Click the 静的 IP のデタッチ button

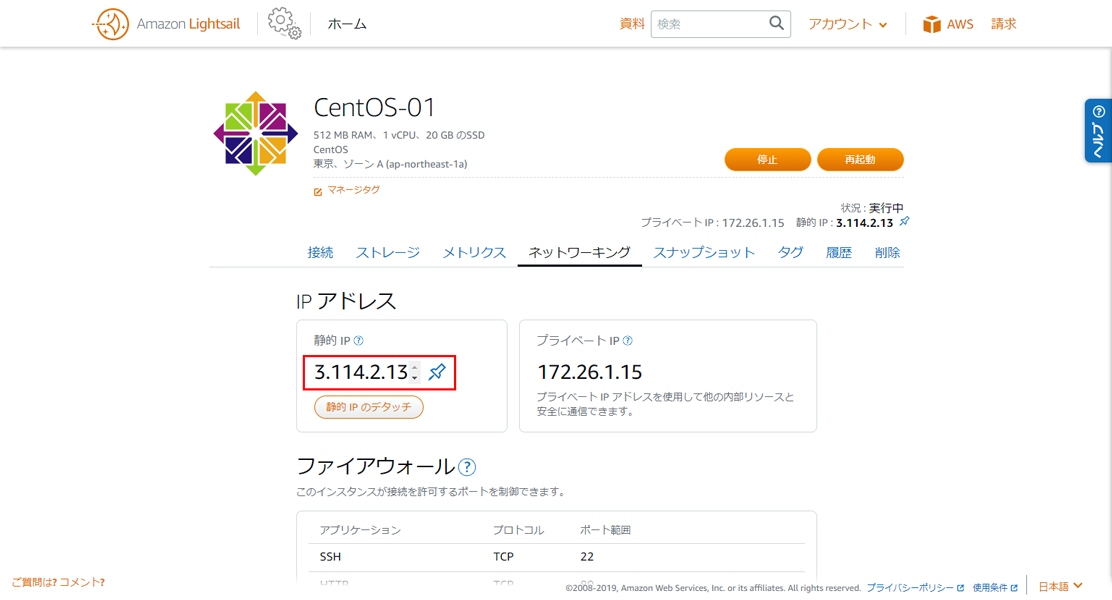[369, 407]
